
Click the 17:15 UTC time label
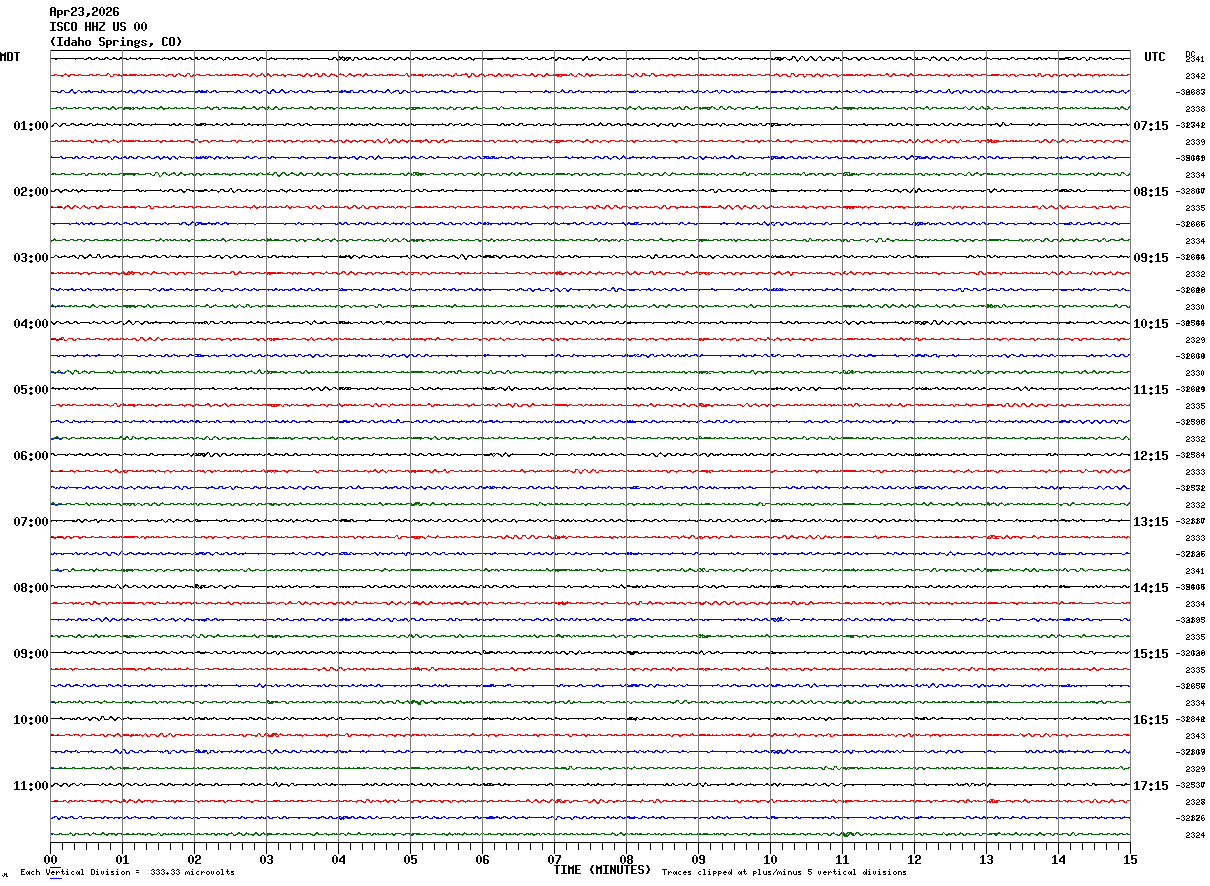[x=1150, y=786]
